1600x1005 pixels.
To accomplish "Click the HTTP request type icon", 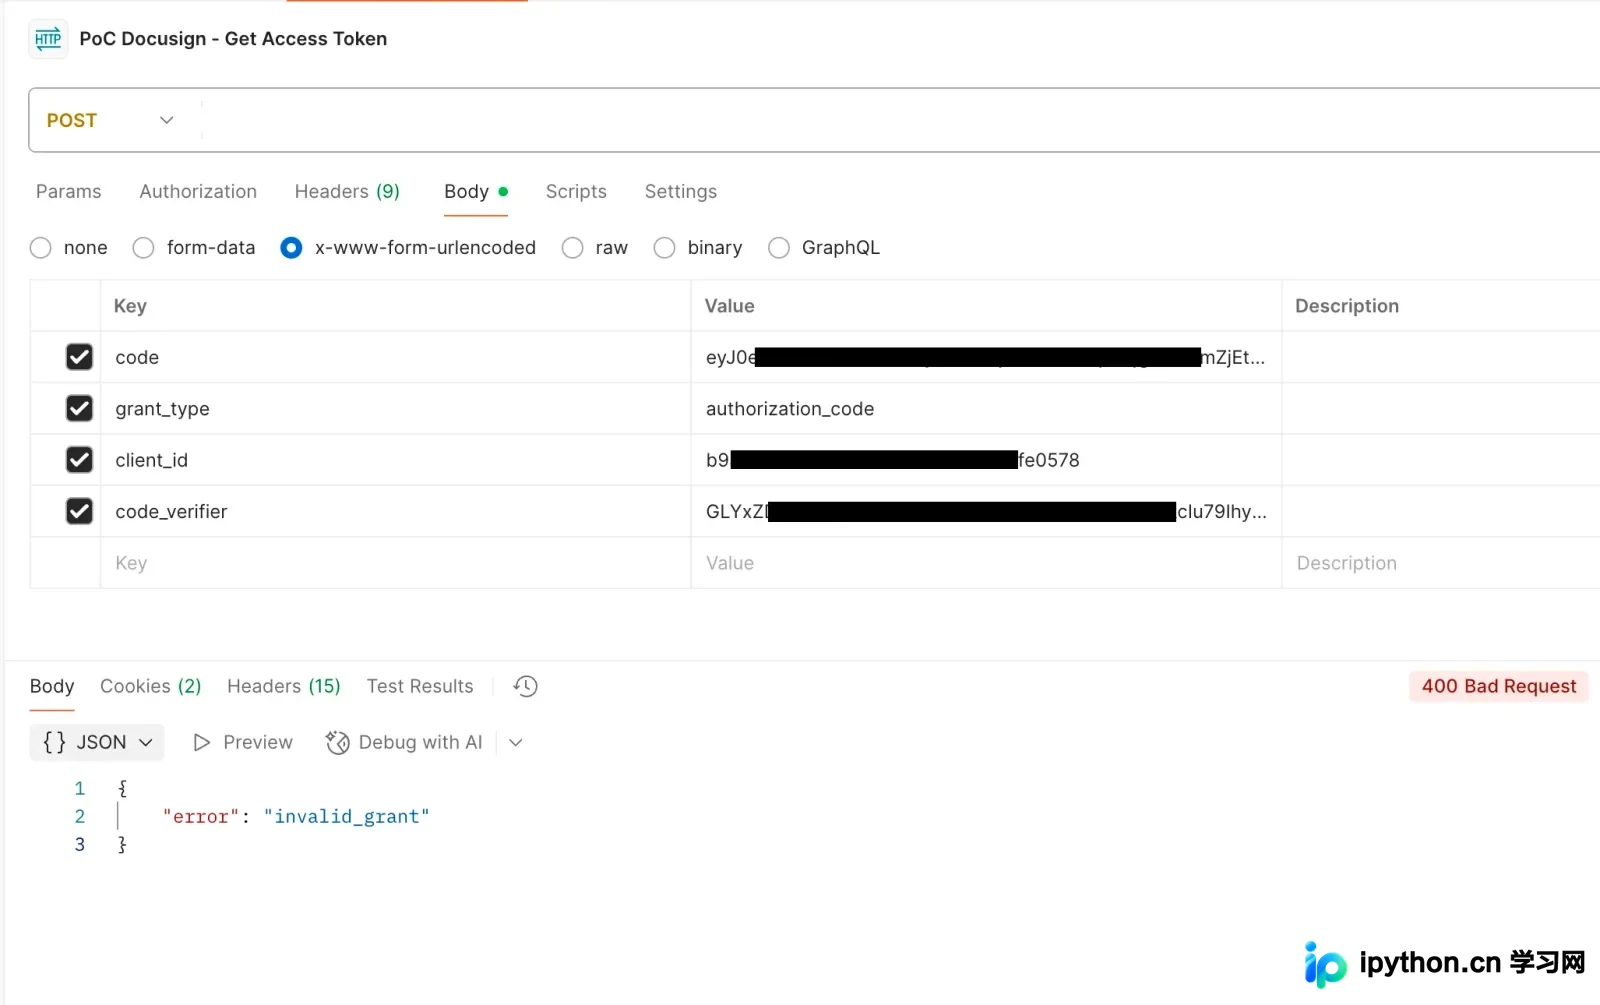I will (48, 39).
